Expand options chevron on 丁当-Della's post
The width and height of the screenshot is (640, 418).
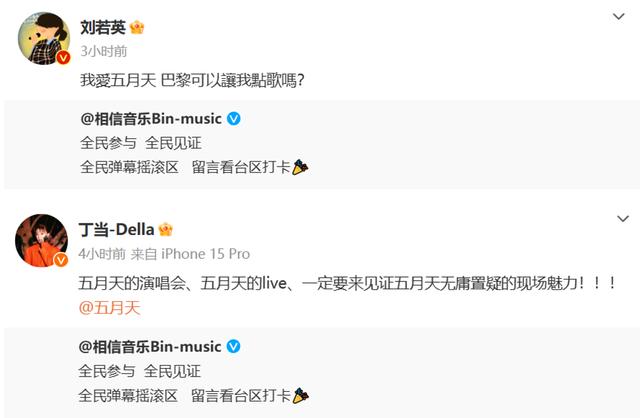pyautogui.click(x=620, y=220)
